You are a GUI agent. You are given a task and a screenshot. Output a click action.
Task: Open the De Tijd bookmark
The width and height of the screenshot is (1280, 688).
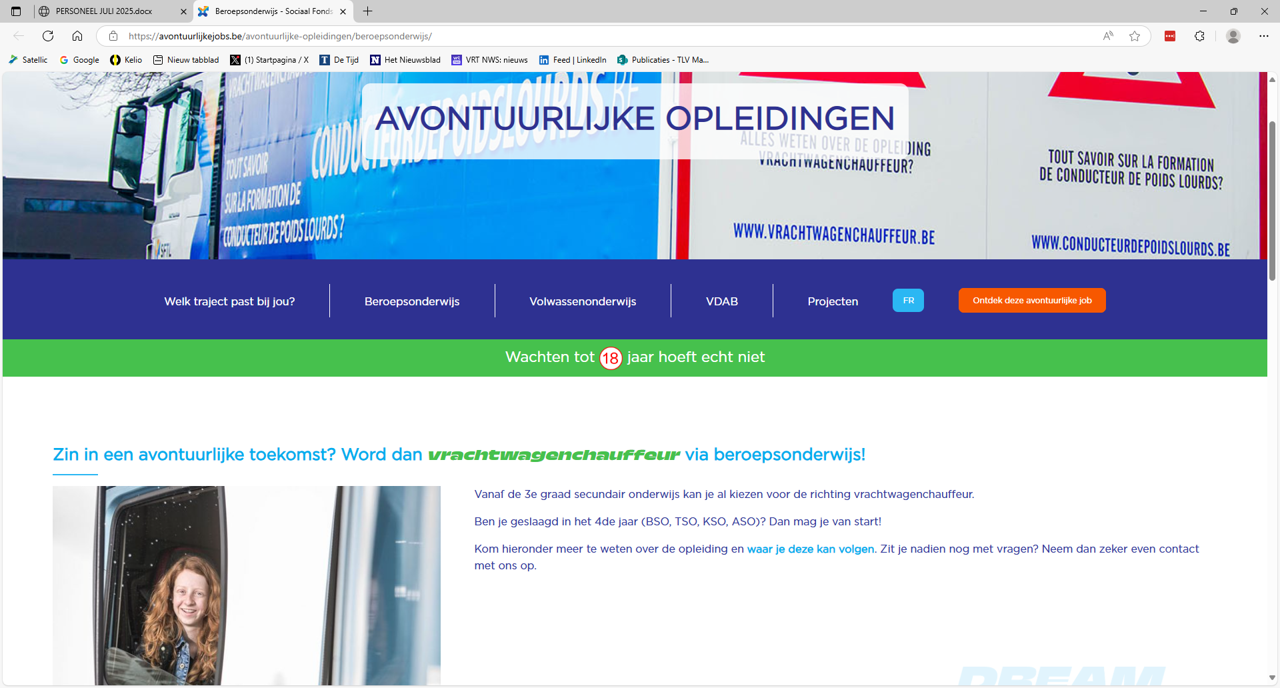click(x=339, y=60)
